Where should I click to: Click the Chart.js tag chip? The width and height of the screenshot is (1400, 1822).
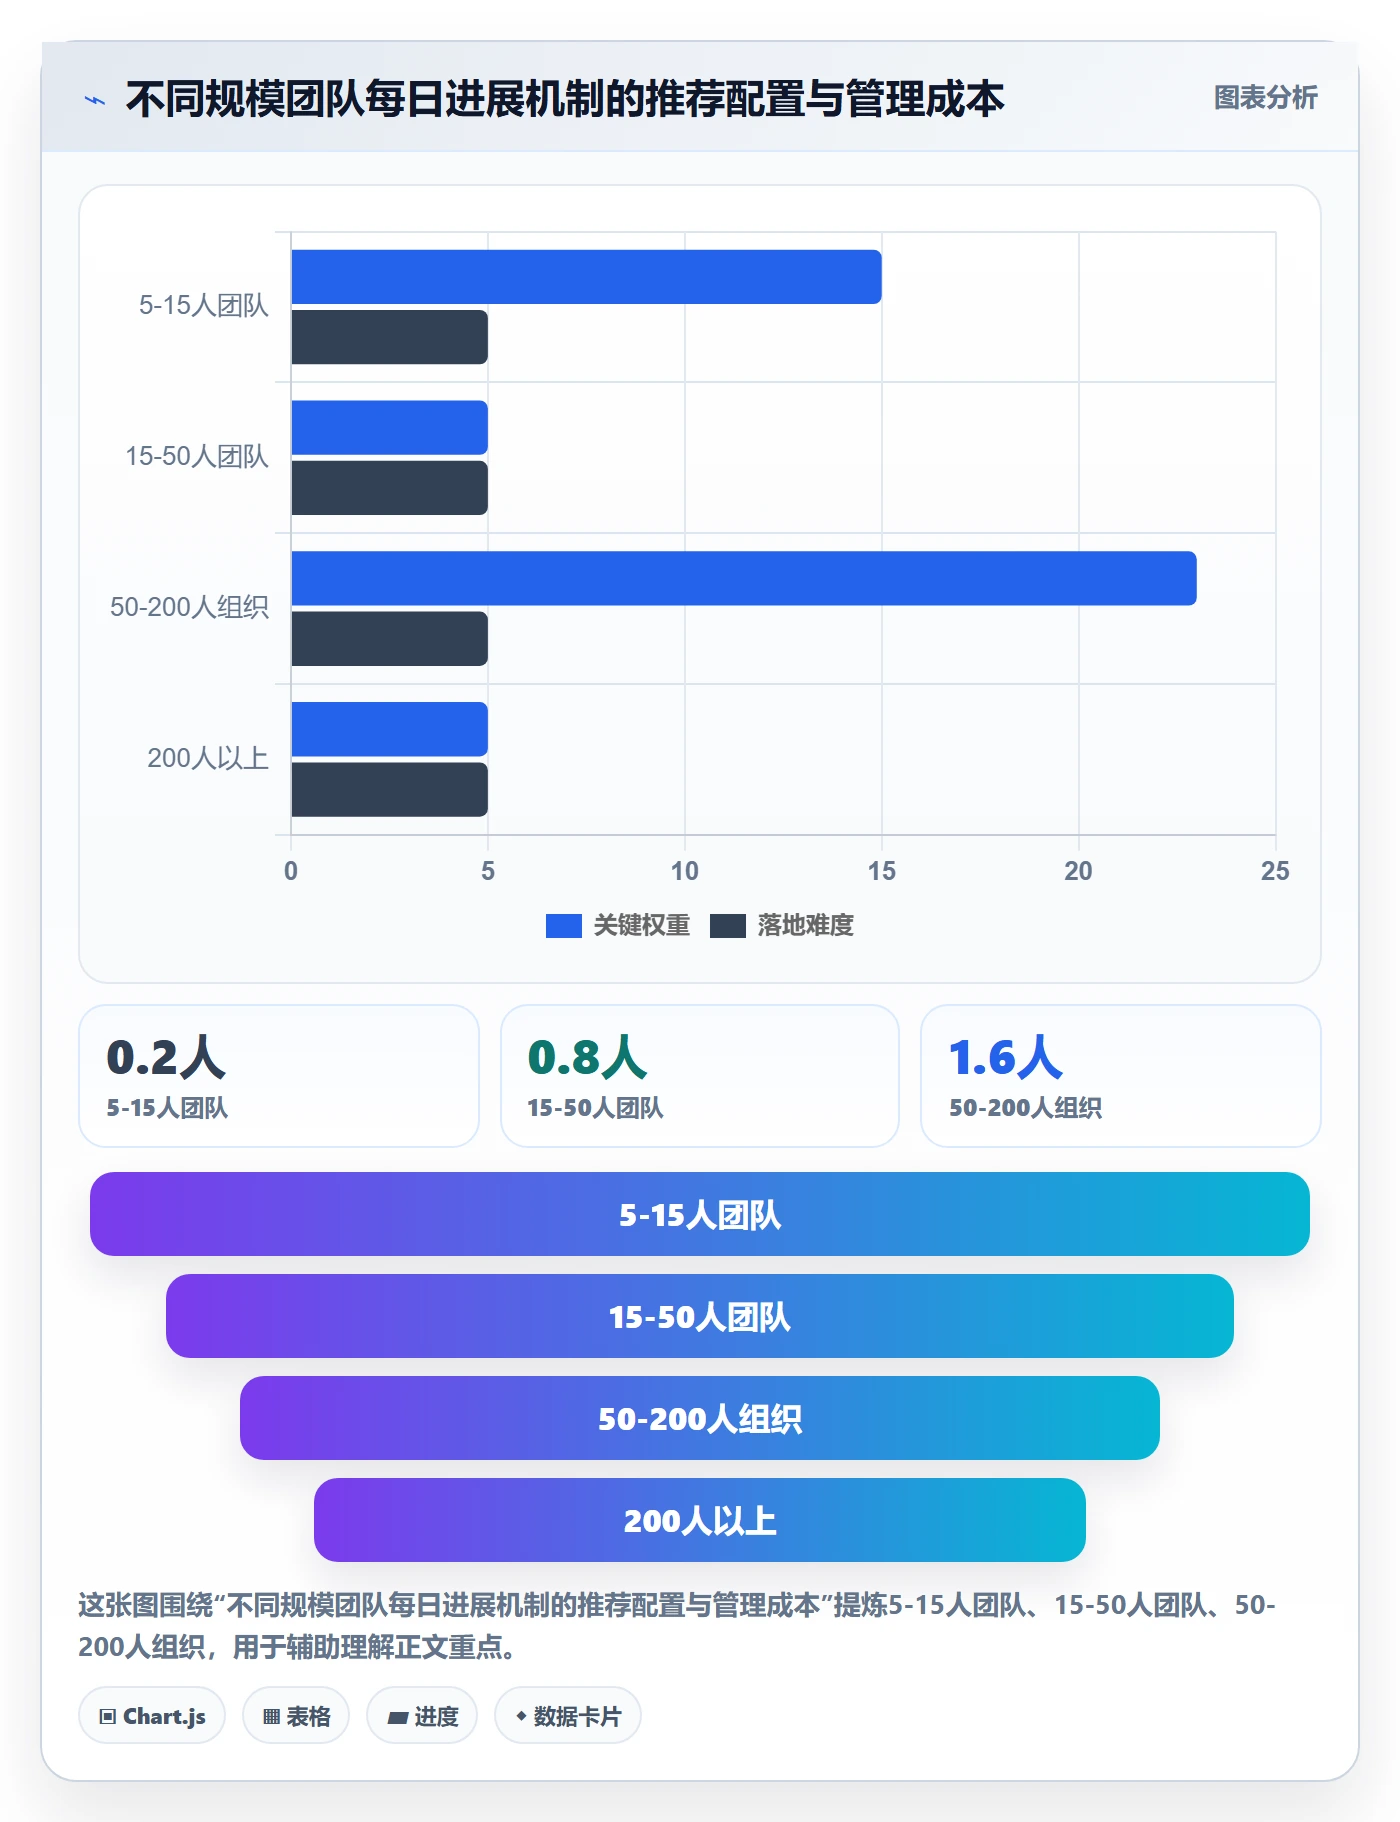pos(152,1716)
